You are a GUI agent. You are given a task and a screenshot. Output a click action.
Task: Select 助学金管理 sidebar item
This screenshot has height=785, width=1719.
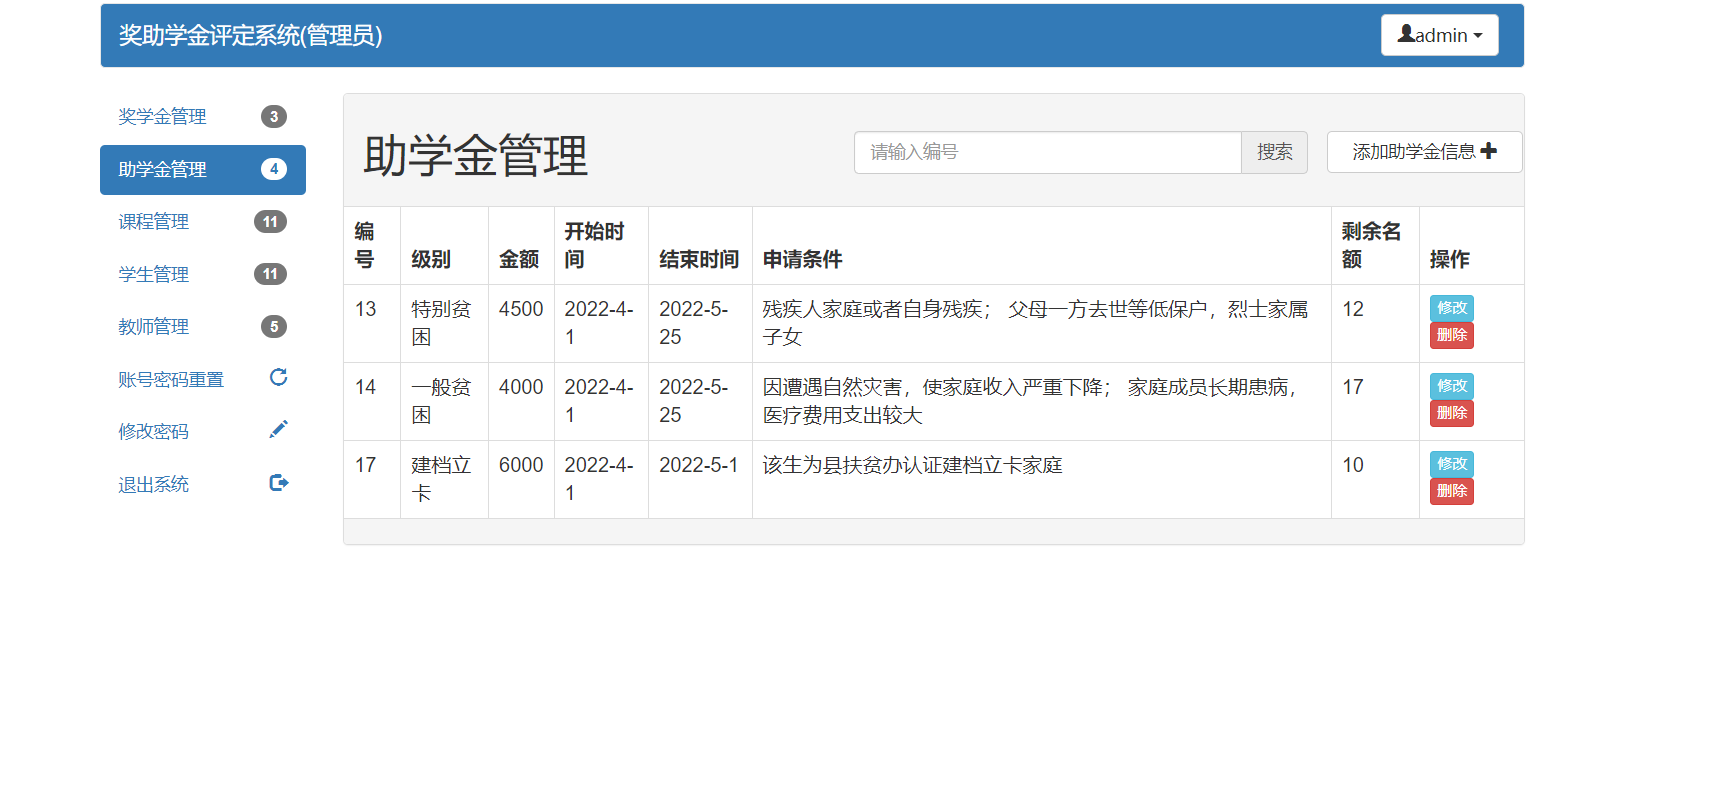(x=203, y=170)
